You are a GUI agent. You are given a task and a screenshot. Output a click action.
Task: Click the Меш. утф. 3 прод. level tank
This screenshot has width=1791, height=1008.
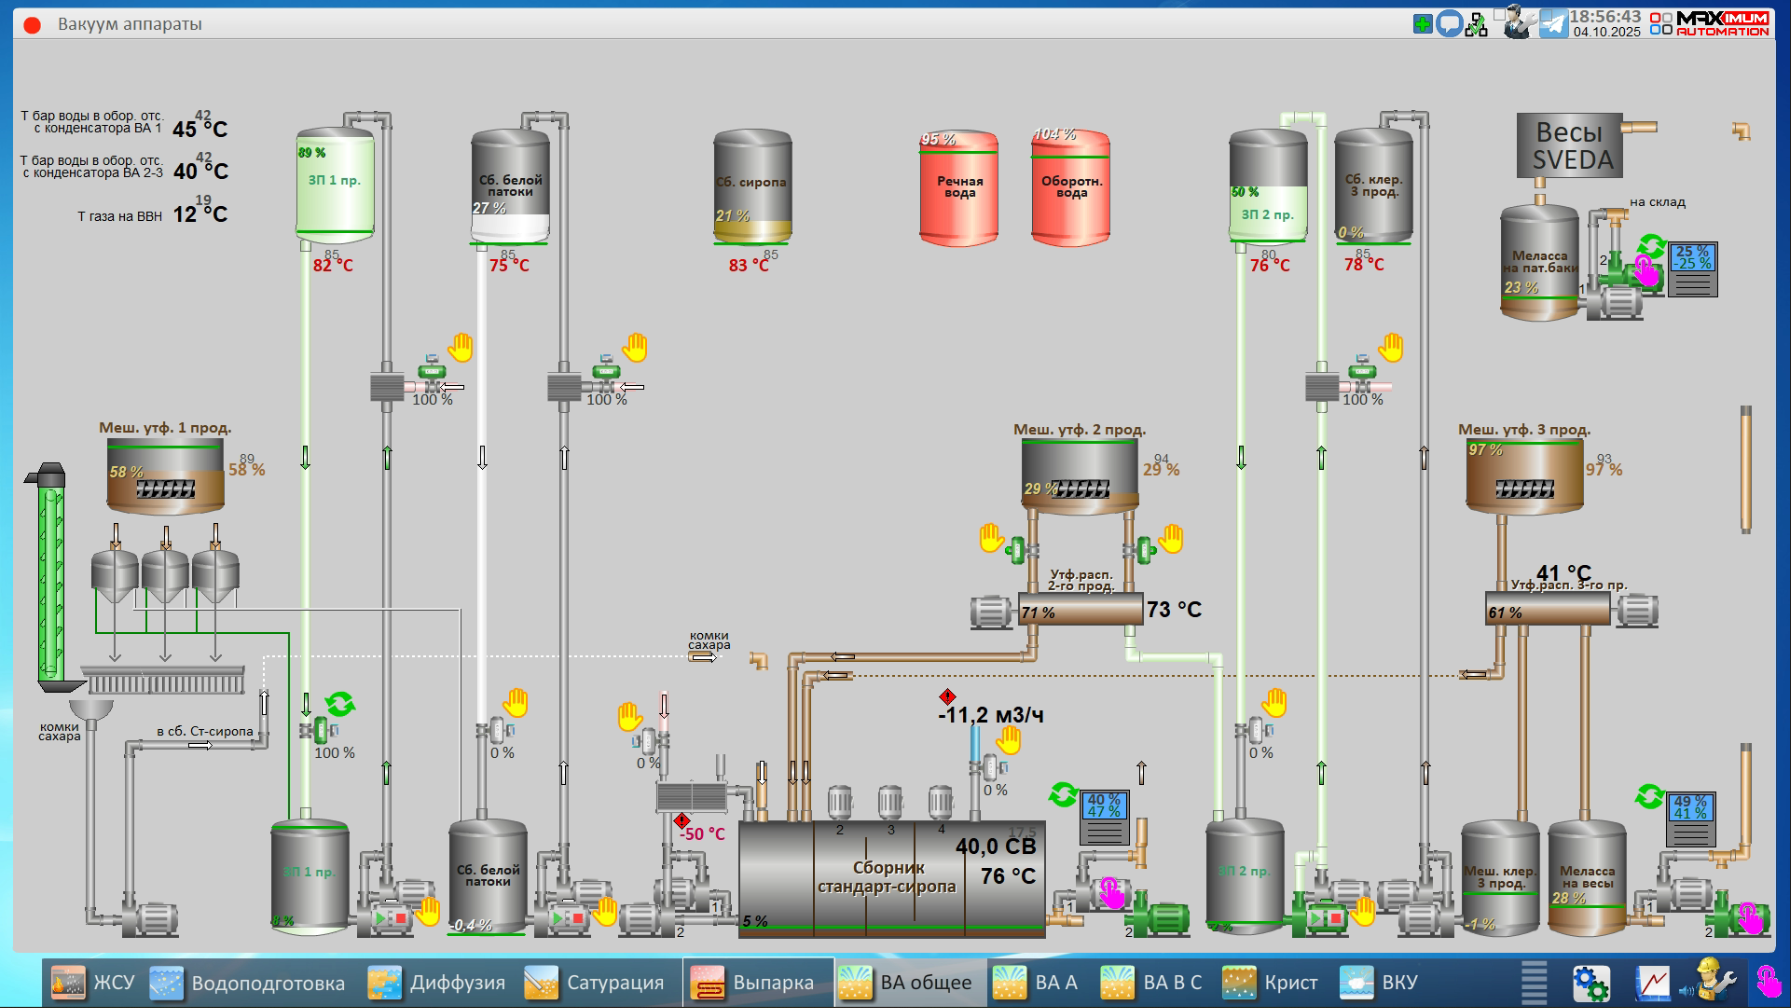tap(1523, 476)
